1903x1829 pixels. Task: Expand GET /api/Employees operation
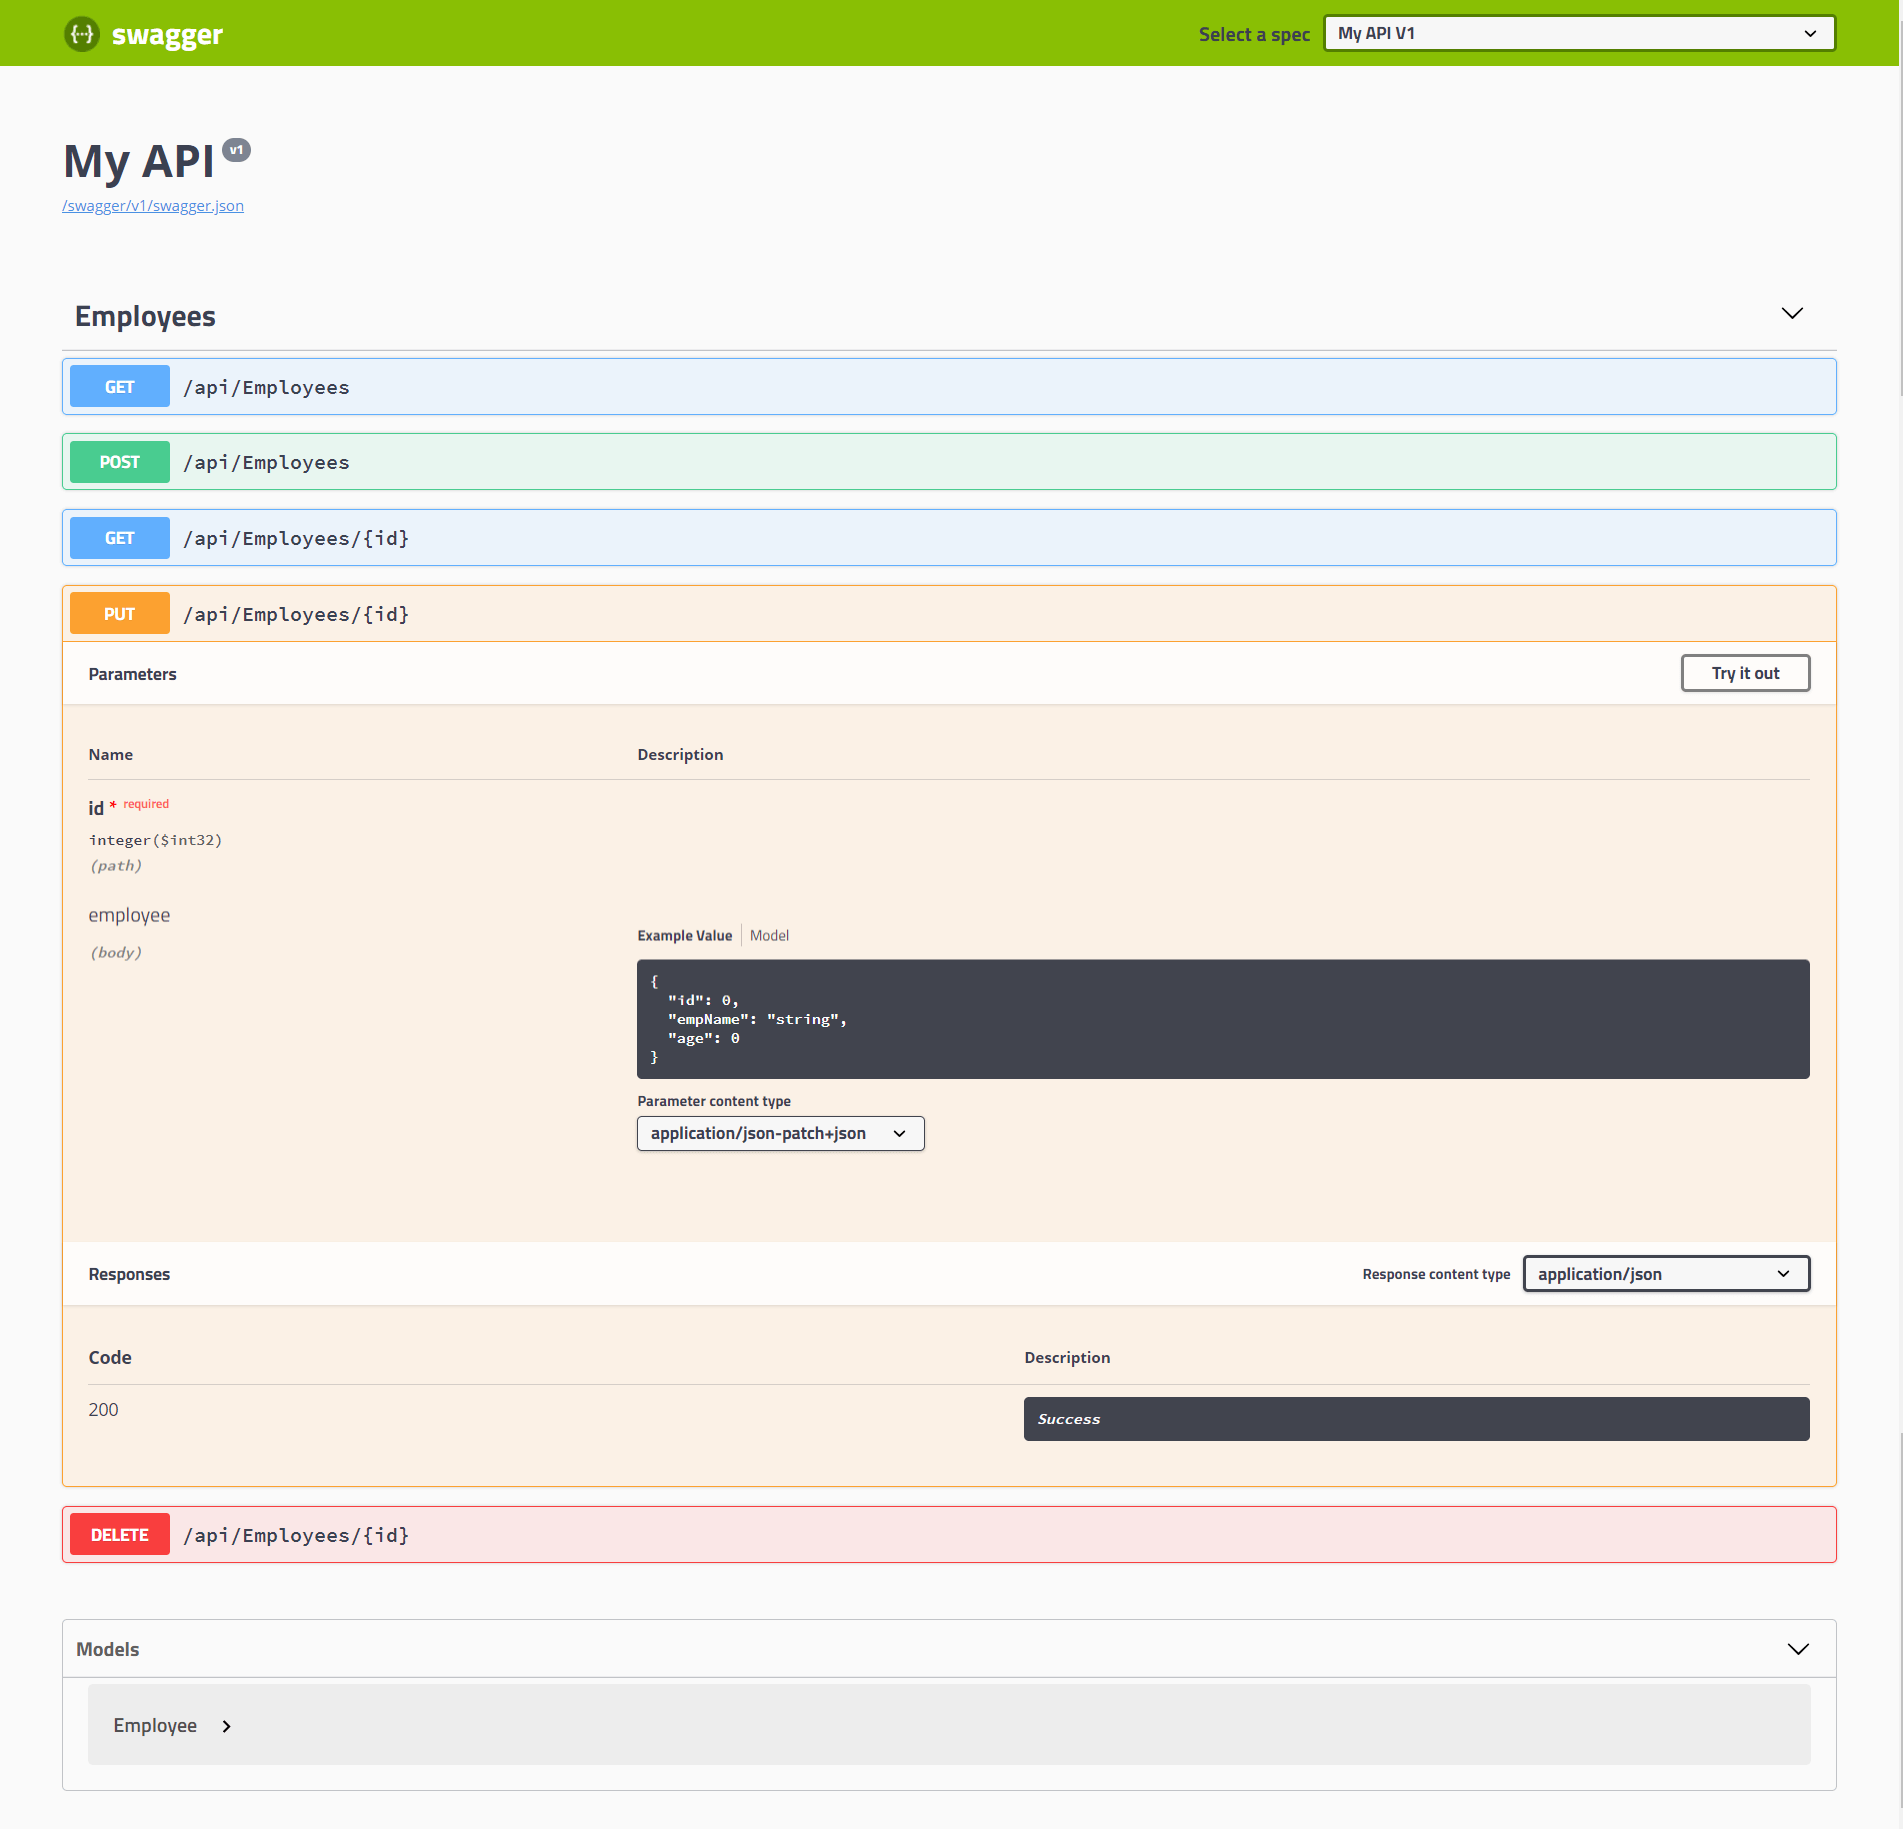click(x=949, y=387)
